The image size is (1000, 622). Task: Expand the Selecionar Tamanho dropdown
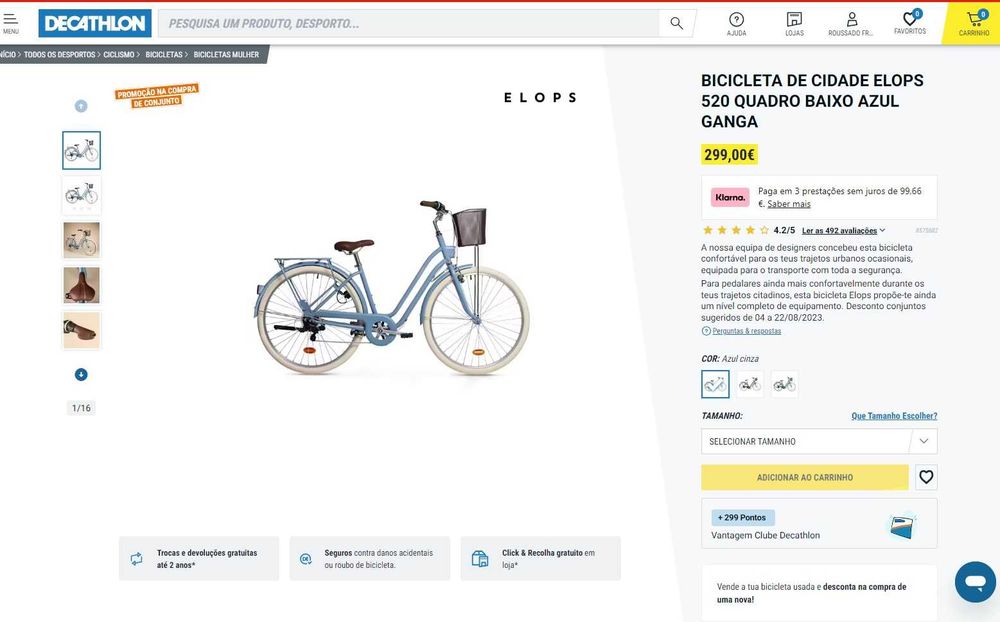tap(819, 441)
